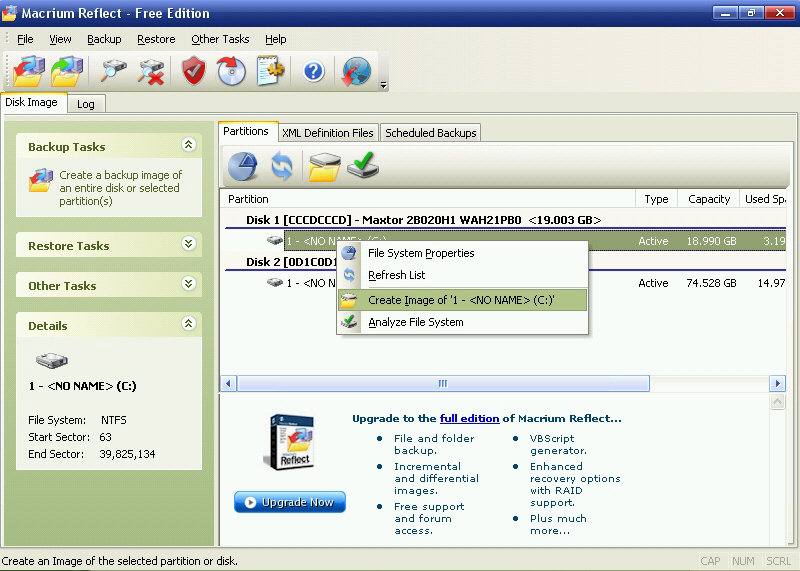This screenshot has height=571, width=800.
Task: Open the toolbar options overflow arrow
Action: click(x=383, y=85)
